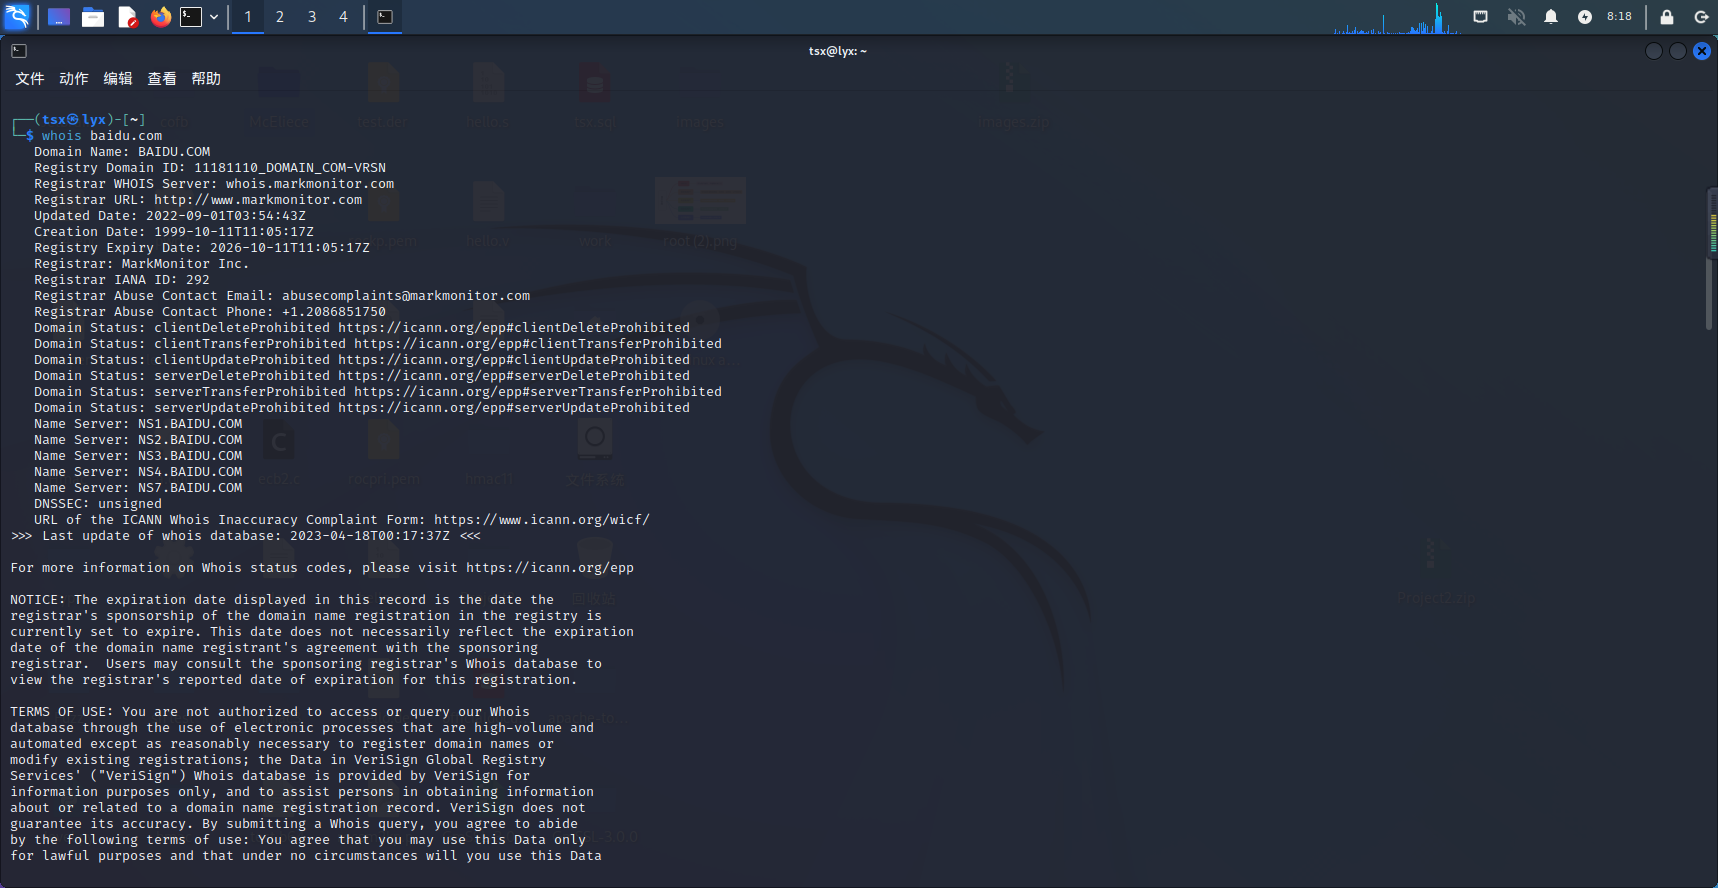Launch Firefox from the top panel
Image resolution: width=1718 pixels, height=888 pixels.
160,17
